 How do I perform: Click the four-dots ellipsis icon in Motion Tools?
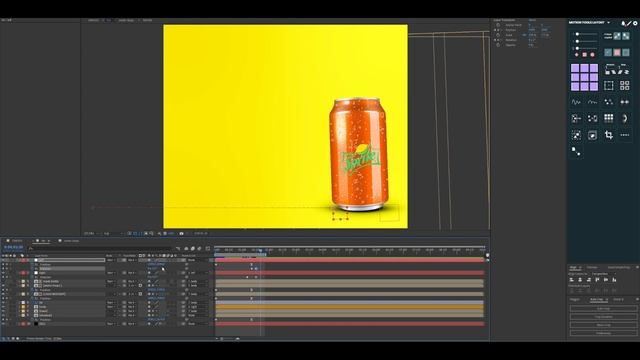pos(625,135)
